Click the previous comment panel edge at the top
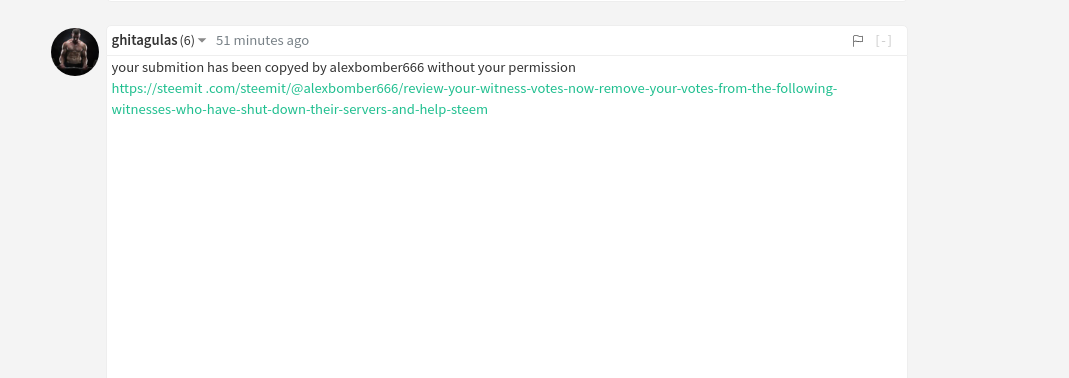The image size is (1069, 378). click(507, 1)
